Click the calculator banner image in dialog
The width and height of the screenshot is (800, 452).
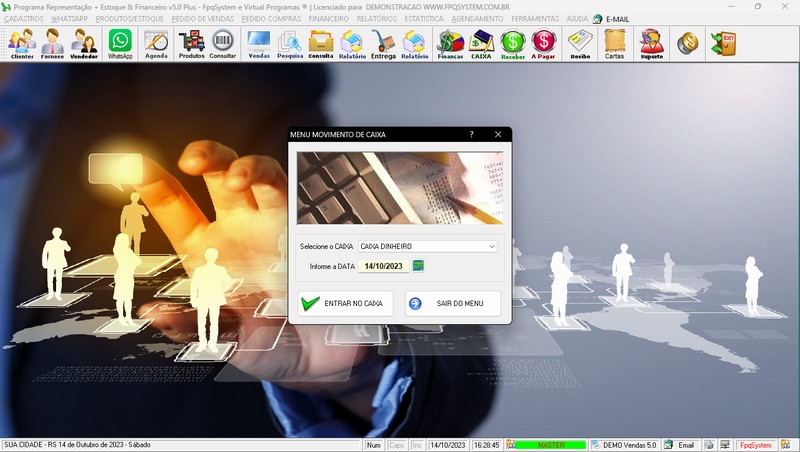click(400, 188)
